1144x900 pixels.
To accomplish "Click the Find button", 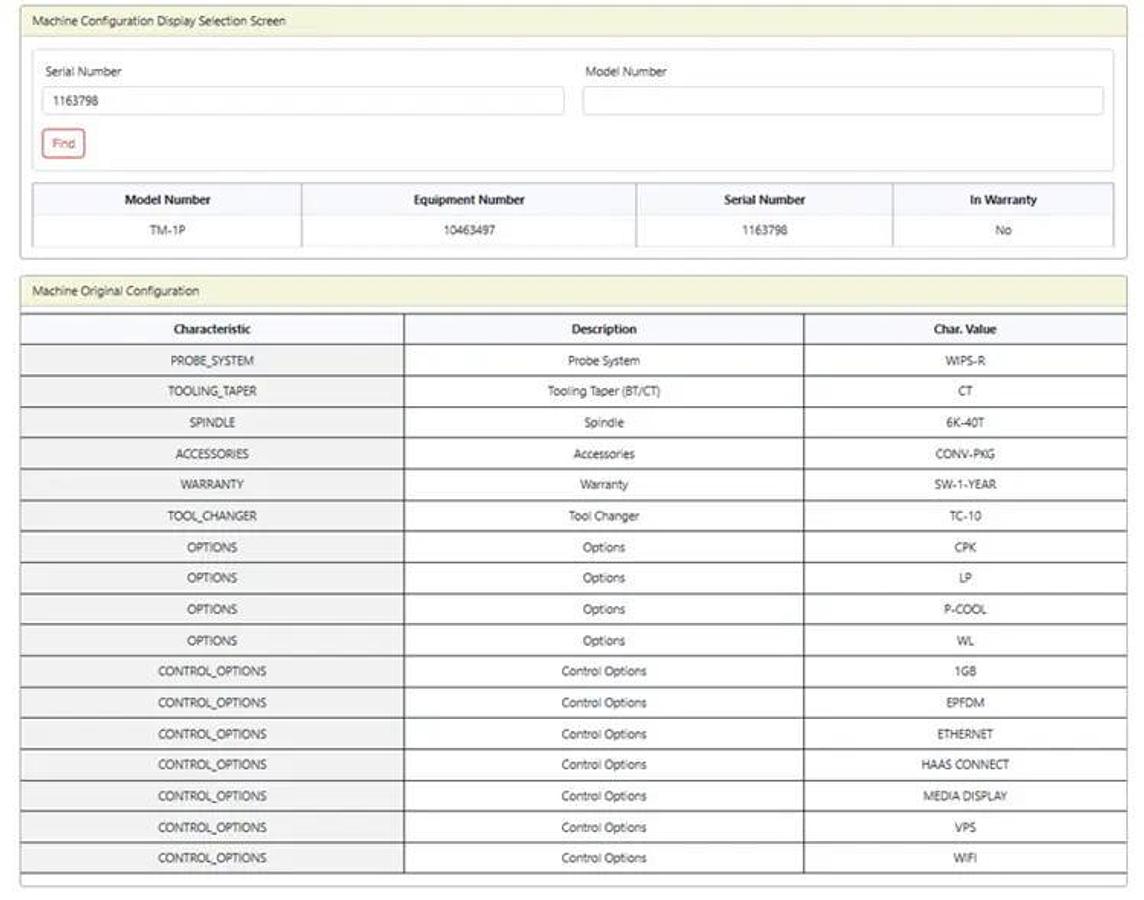I will 64,144.
